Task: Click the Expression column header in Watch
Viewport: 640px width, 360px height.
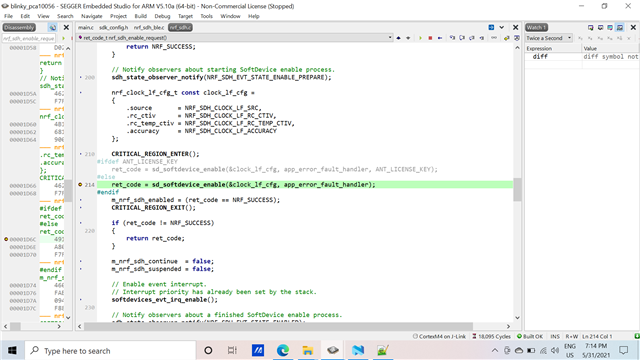Action: [553, 48]
